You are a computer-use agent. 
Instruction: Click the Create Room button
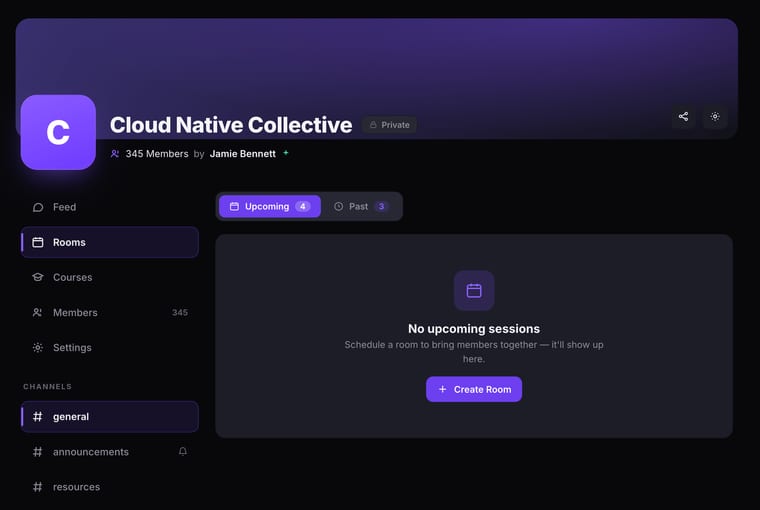tap(474, 389)
